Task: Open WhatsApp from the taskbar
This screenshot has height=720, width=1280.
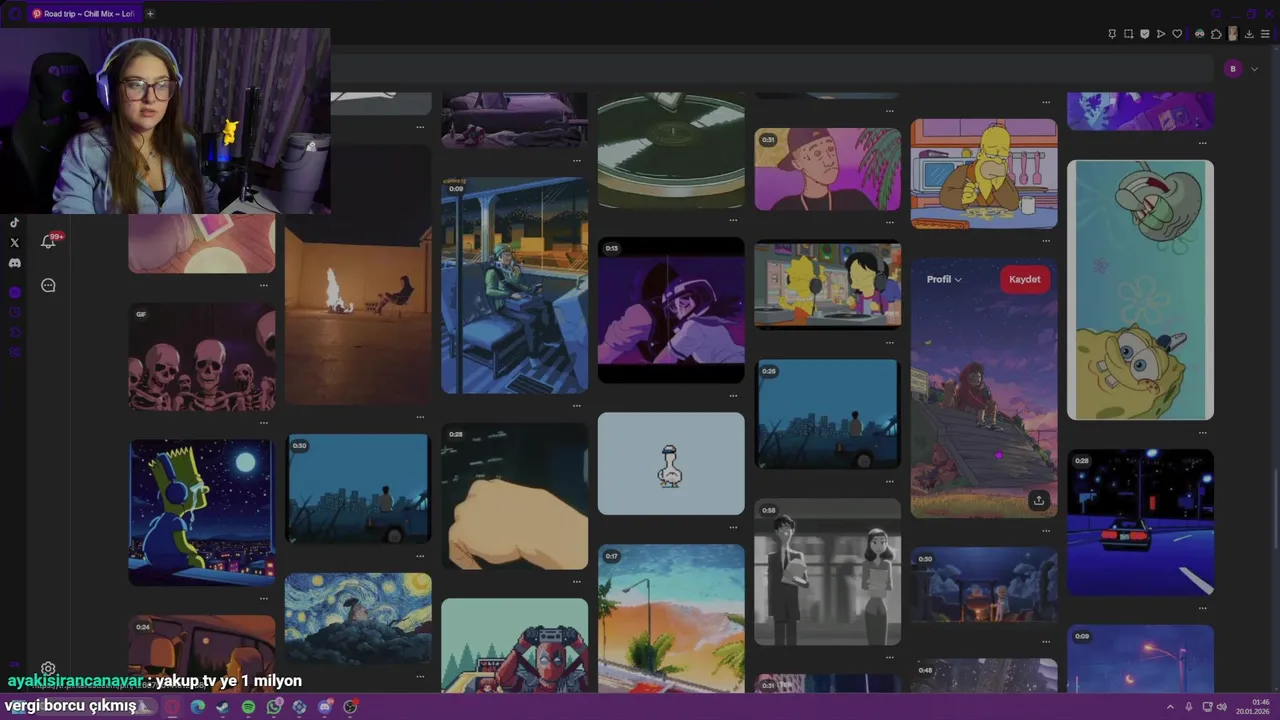Action: 275,707
